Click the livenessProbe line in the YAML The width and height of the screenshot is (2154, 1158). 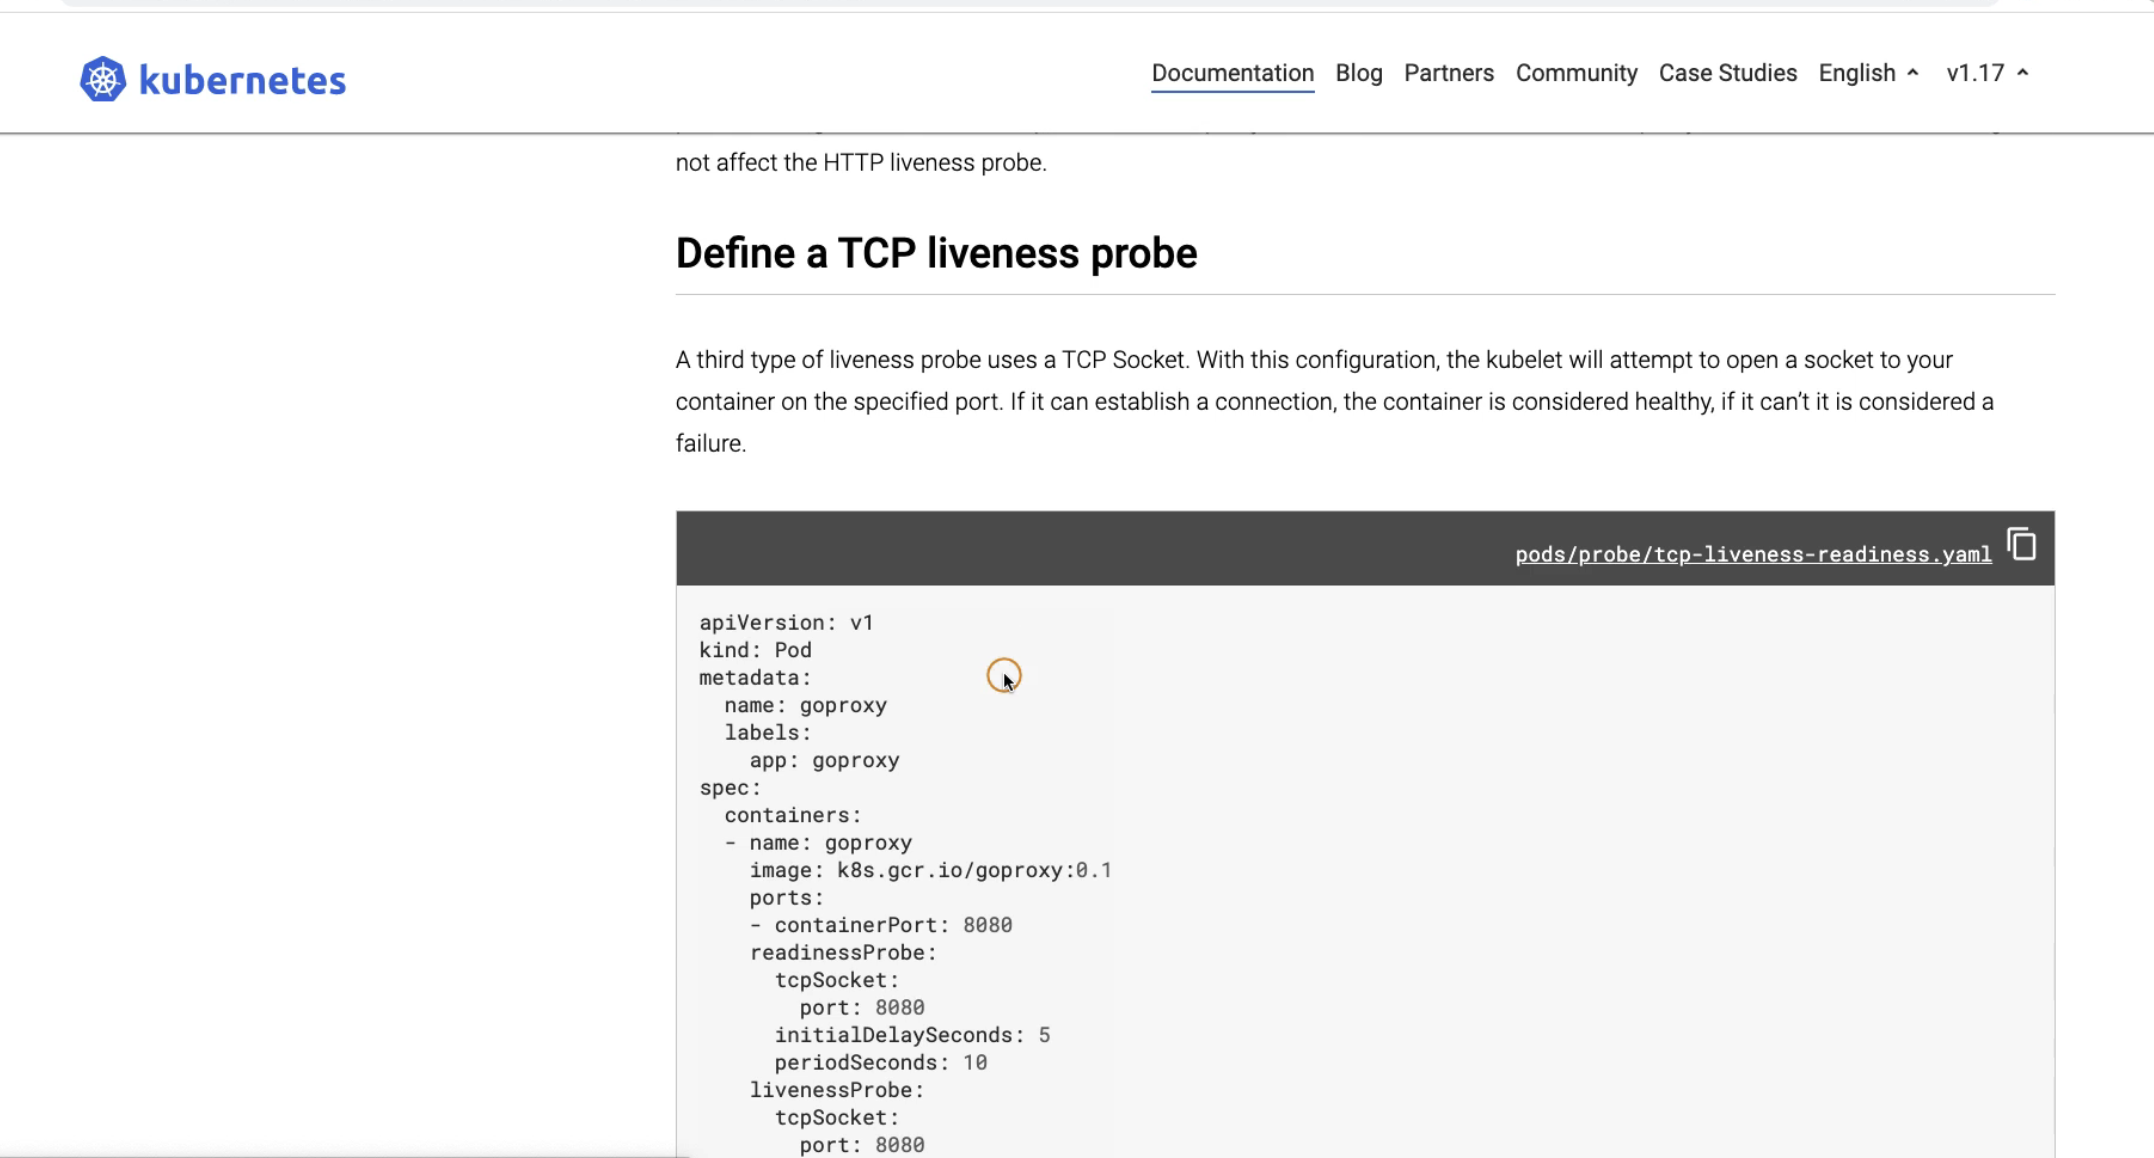(836, 1090)
